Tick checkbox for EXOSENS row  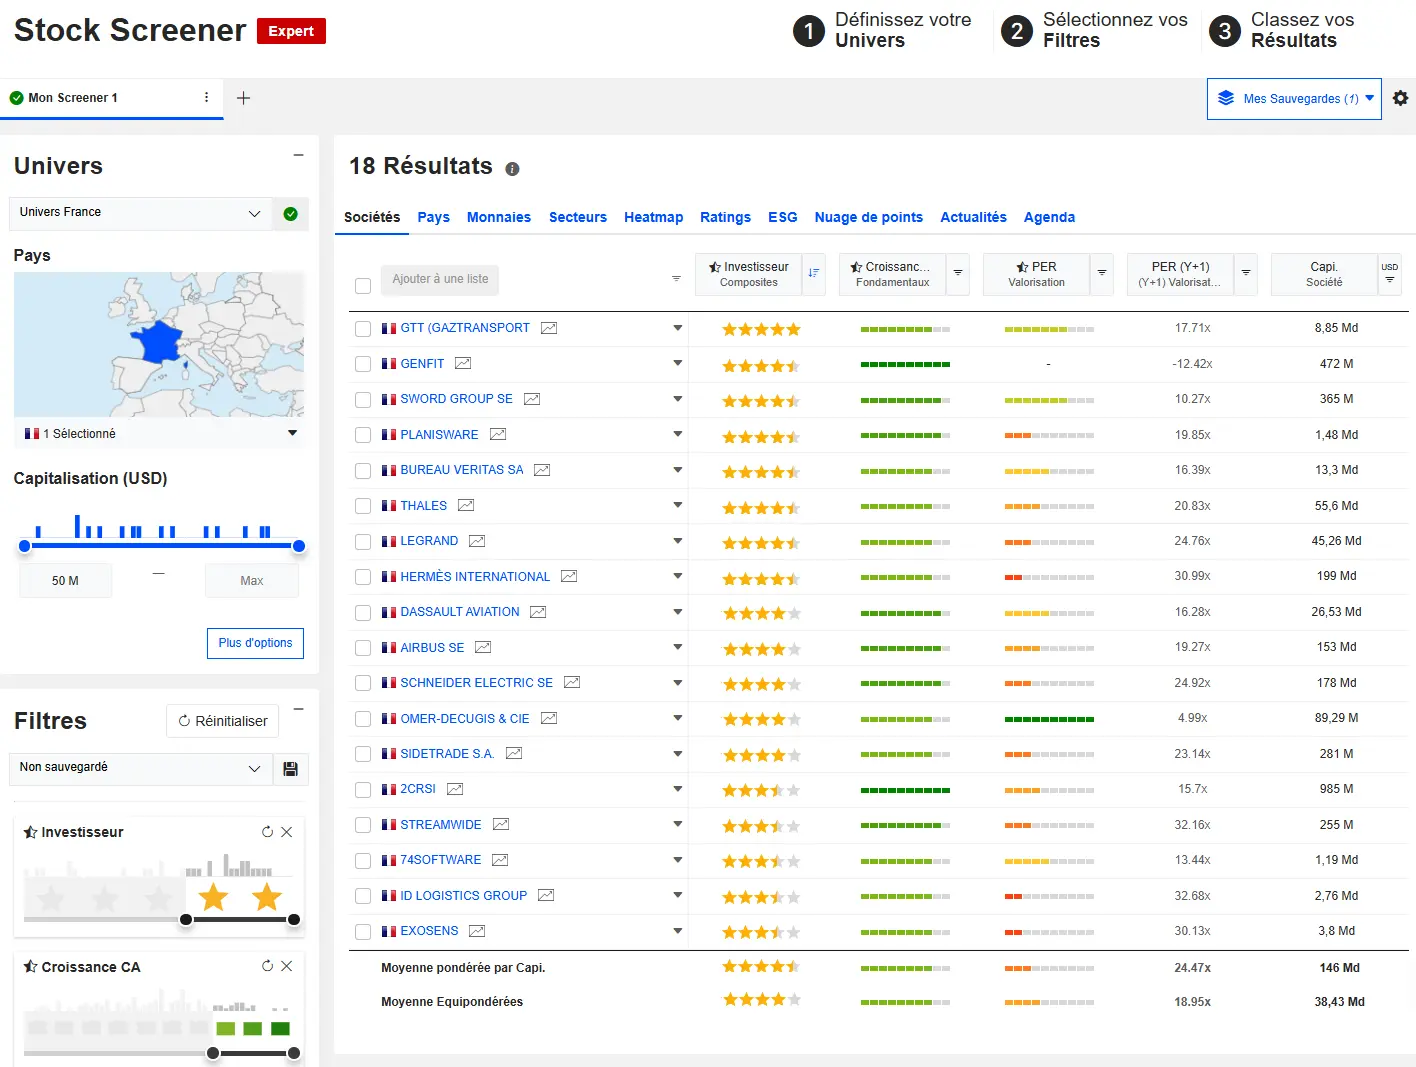pos(363,932)
